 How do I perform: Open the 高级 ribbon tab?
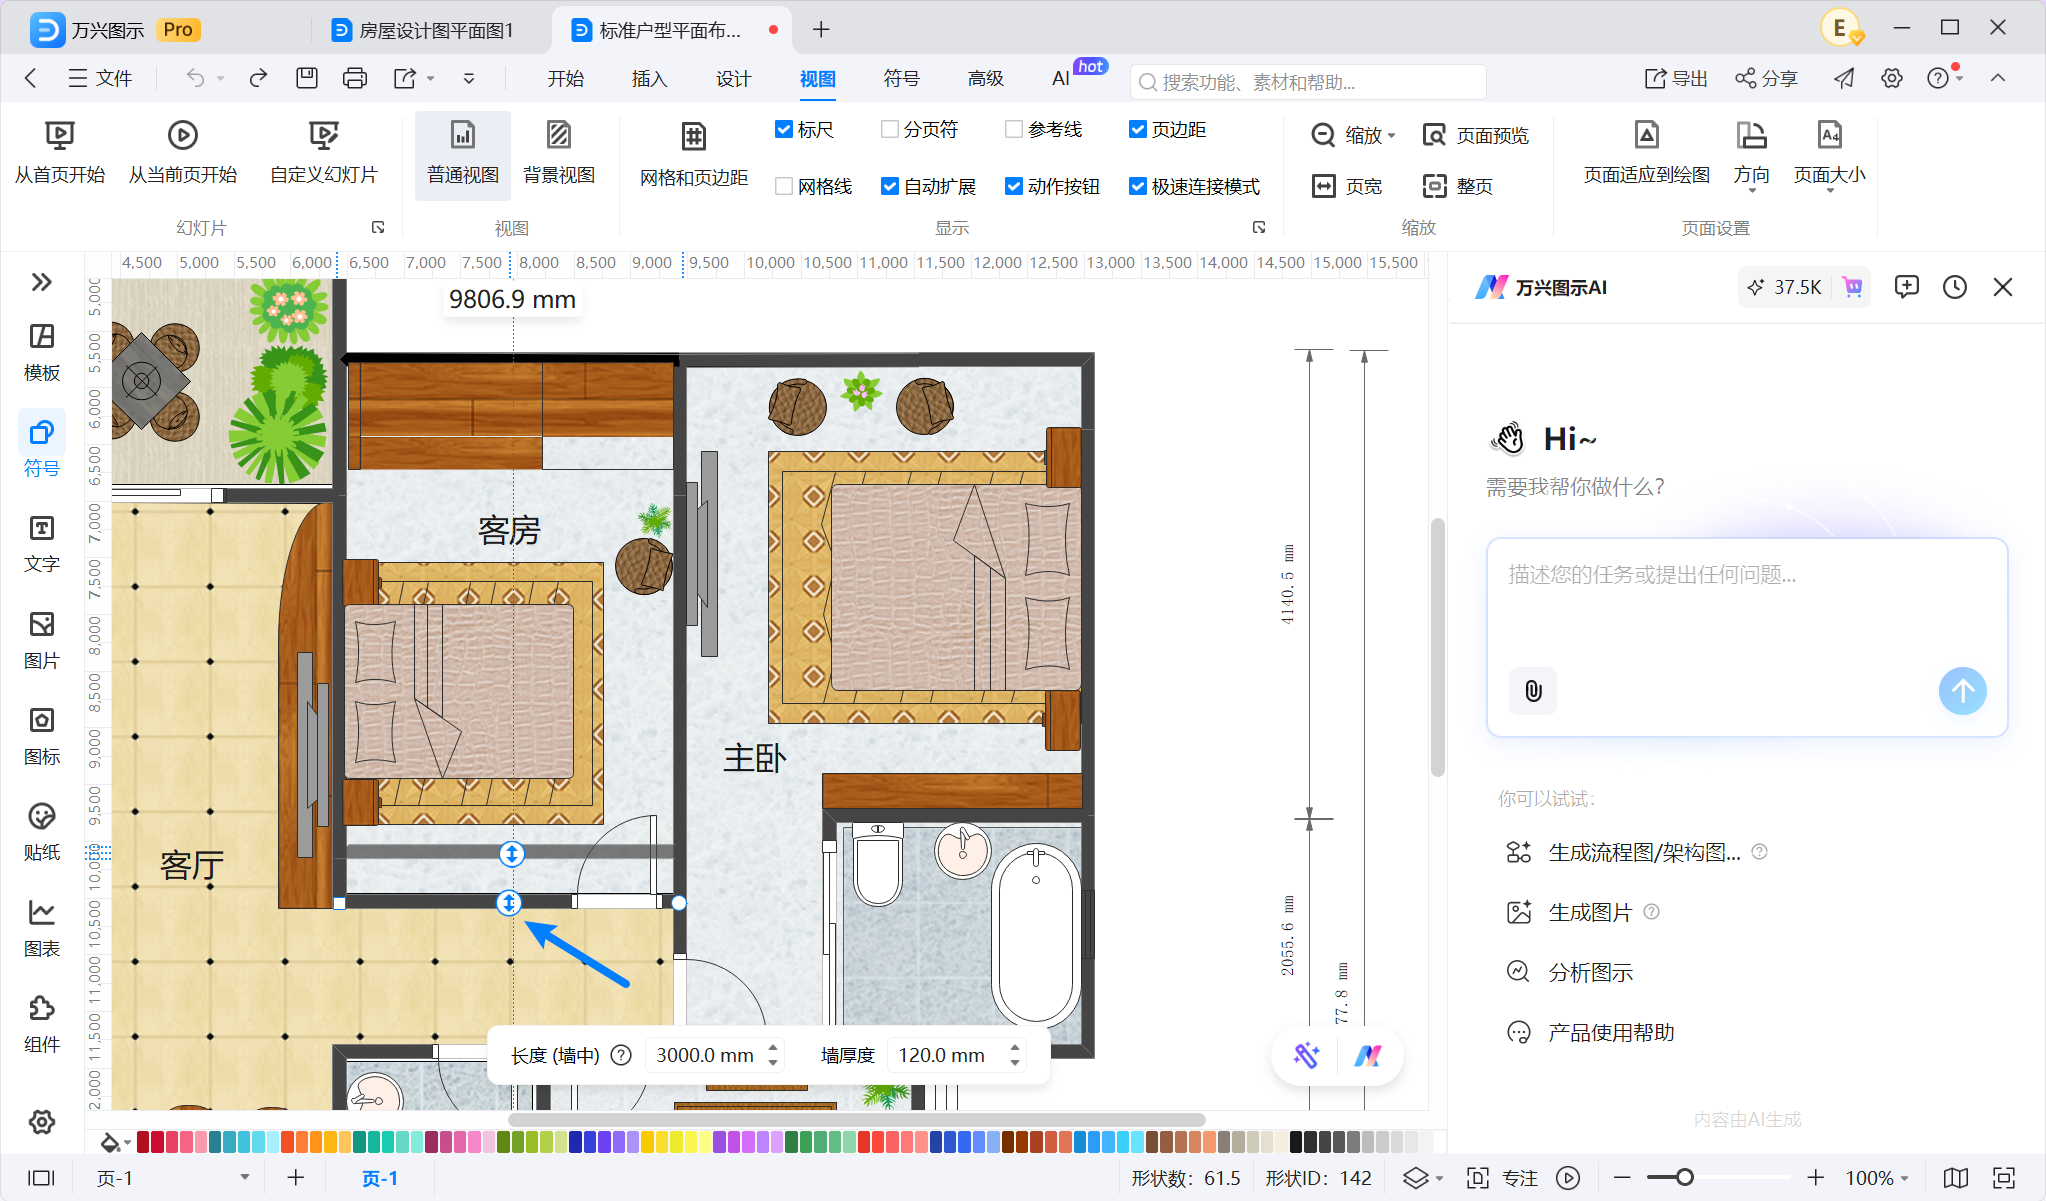[x=986, y=78]
